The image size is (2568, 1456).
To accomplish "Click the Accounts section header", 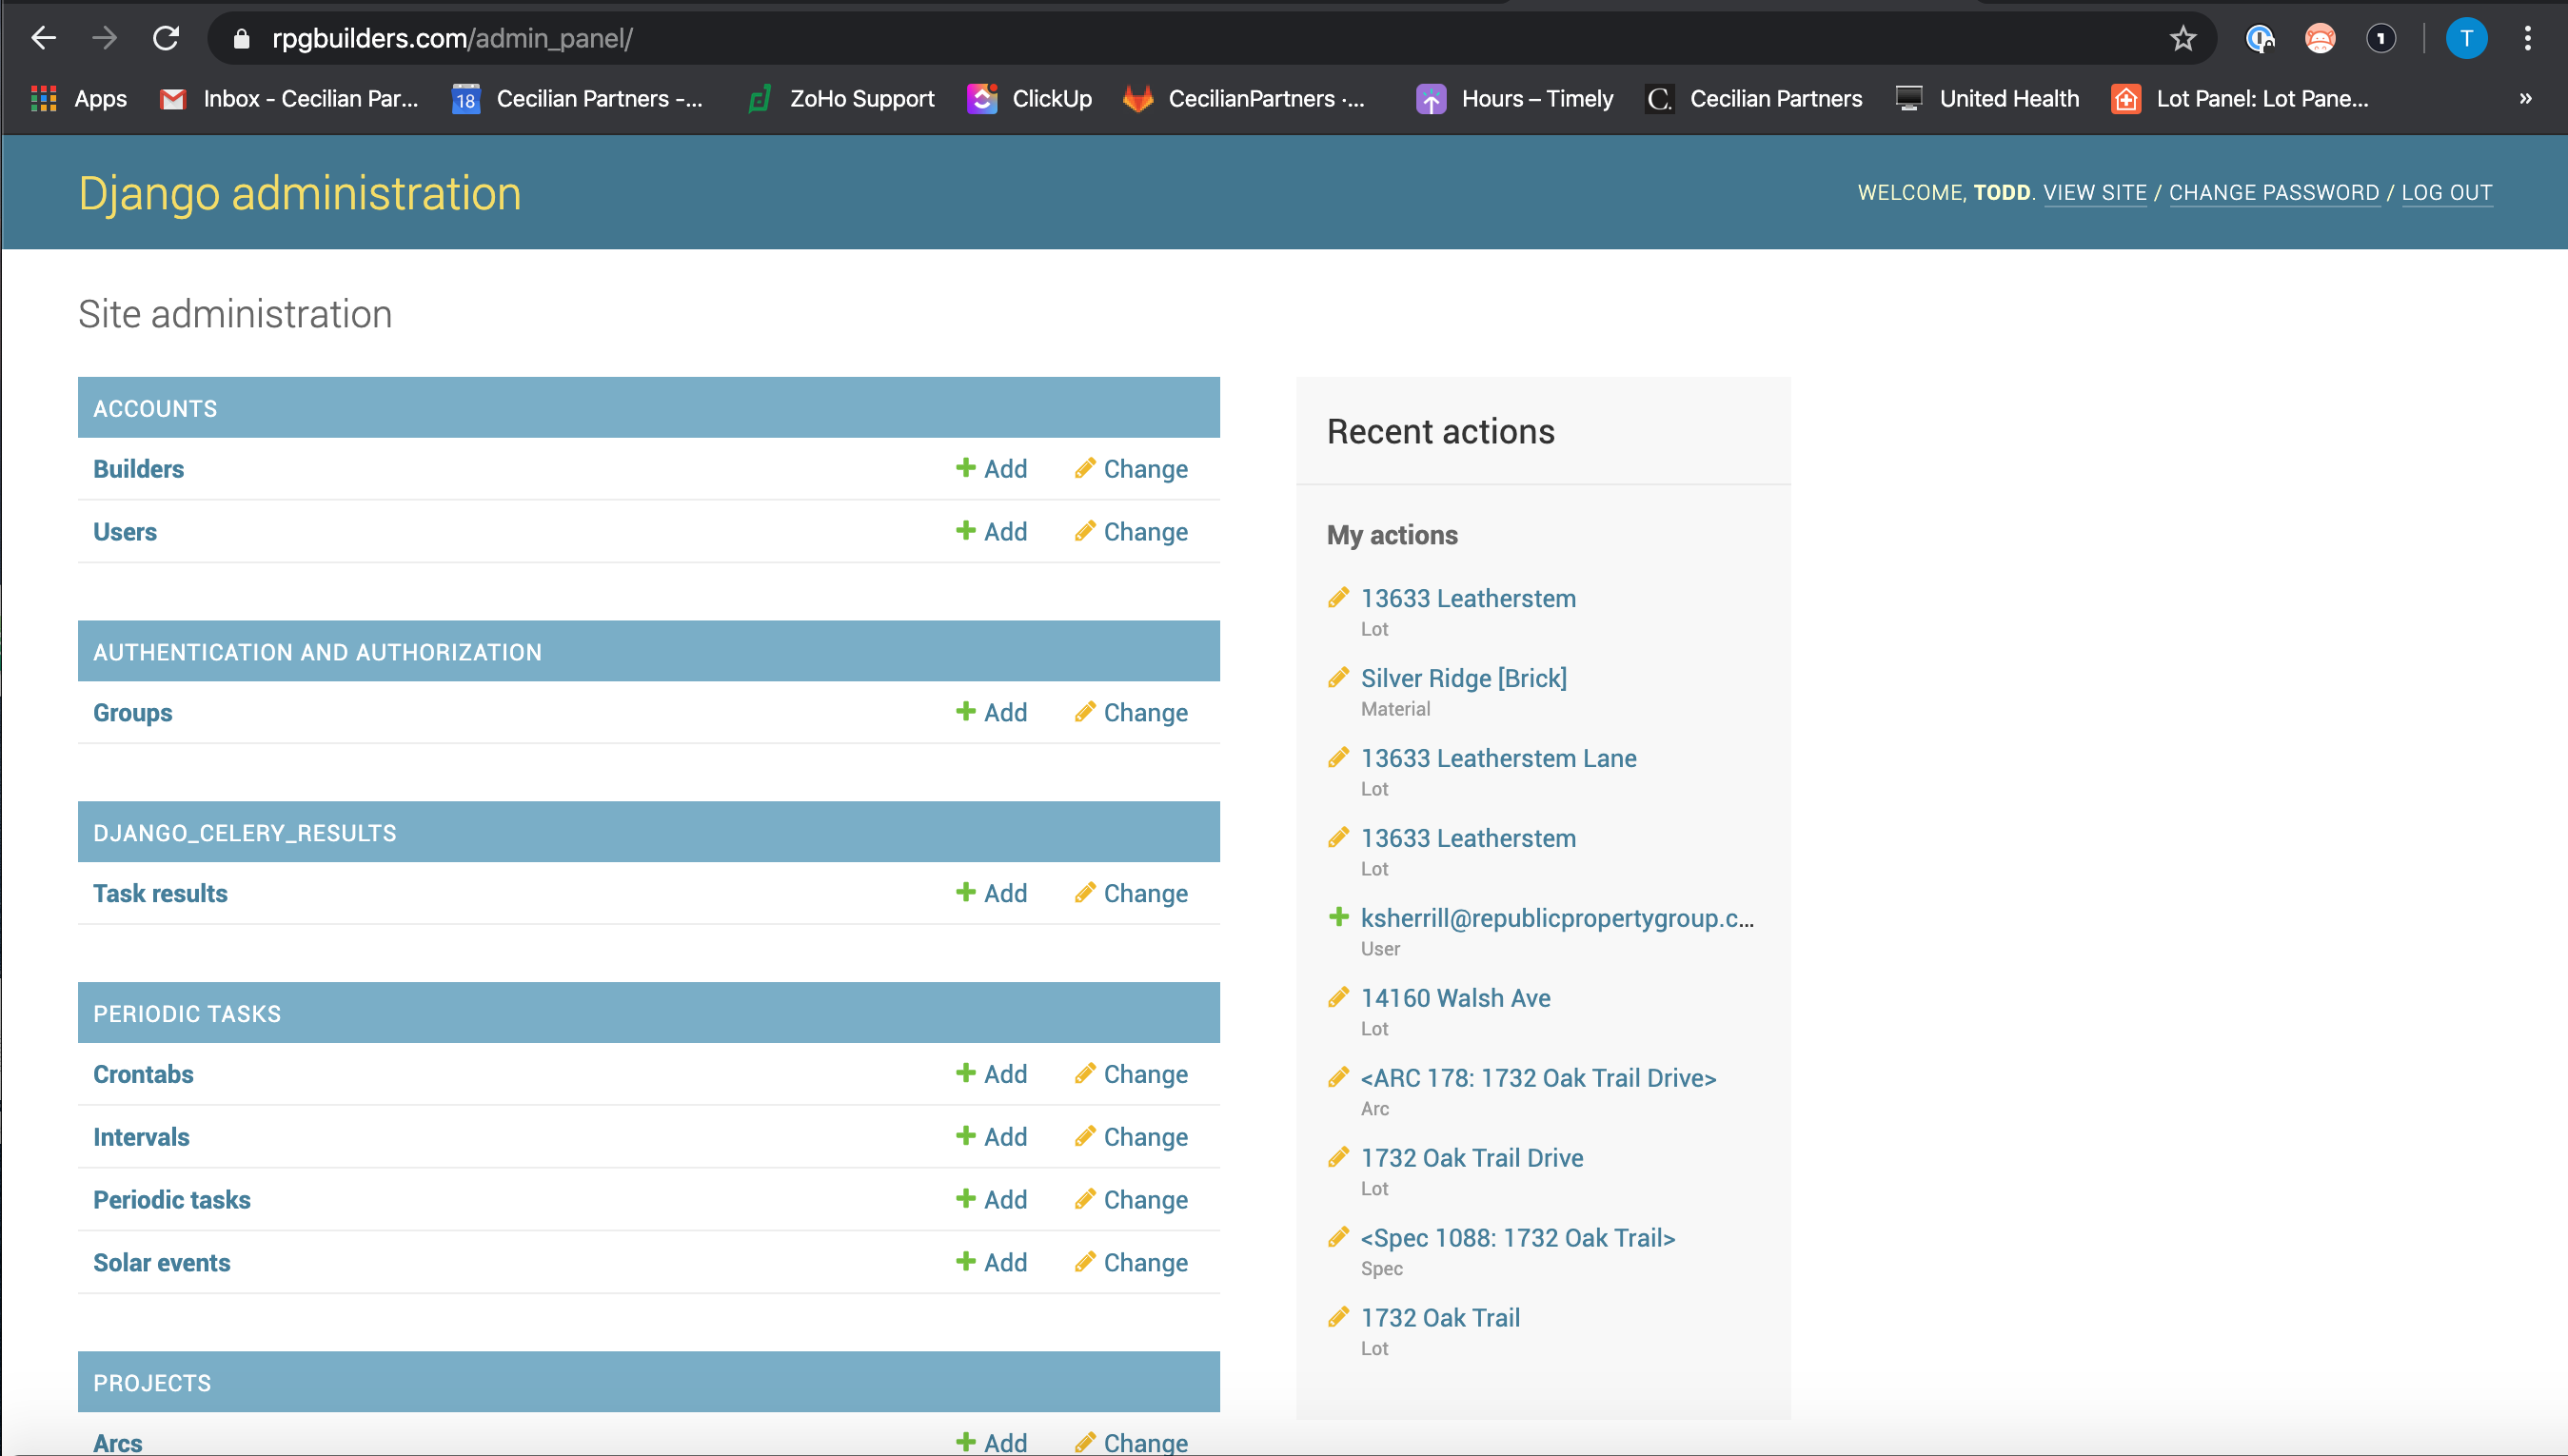I will pyautogui.click(x=155, y=408).
